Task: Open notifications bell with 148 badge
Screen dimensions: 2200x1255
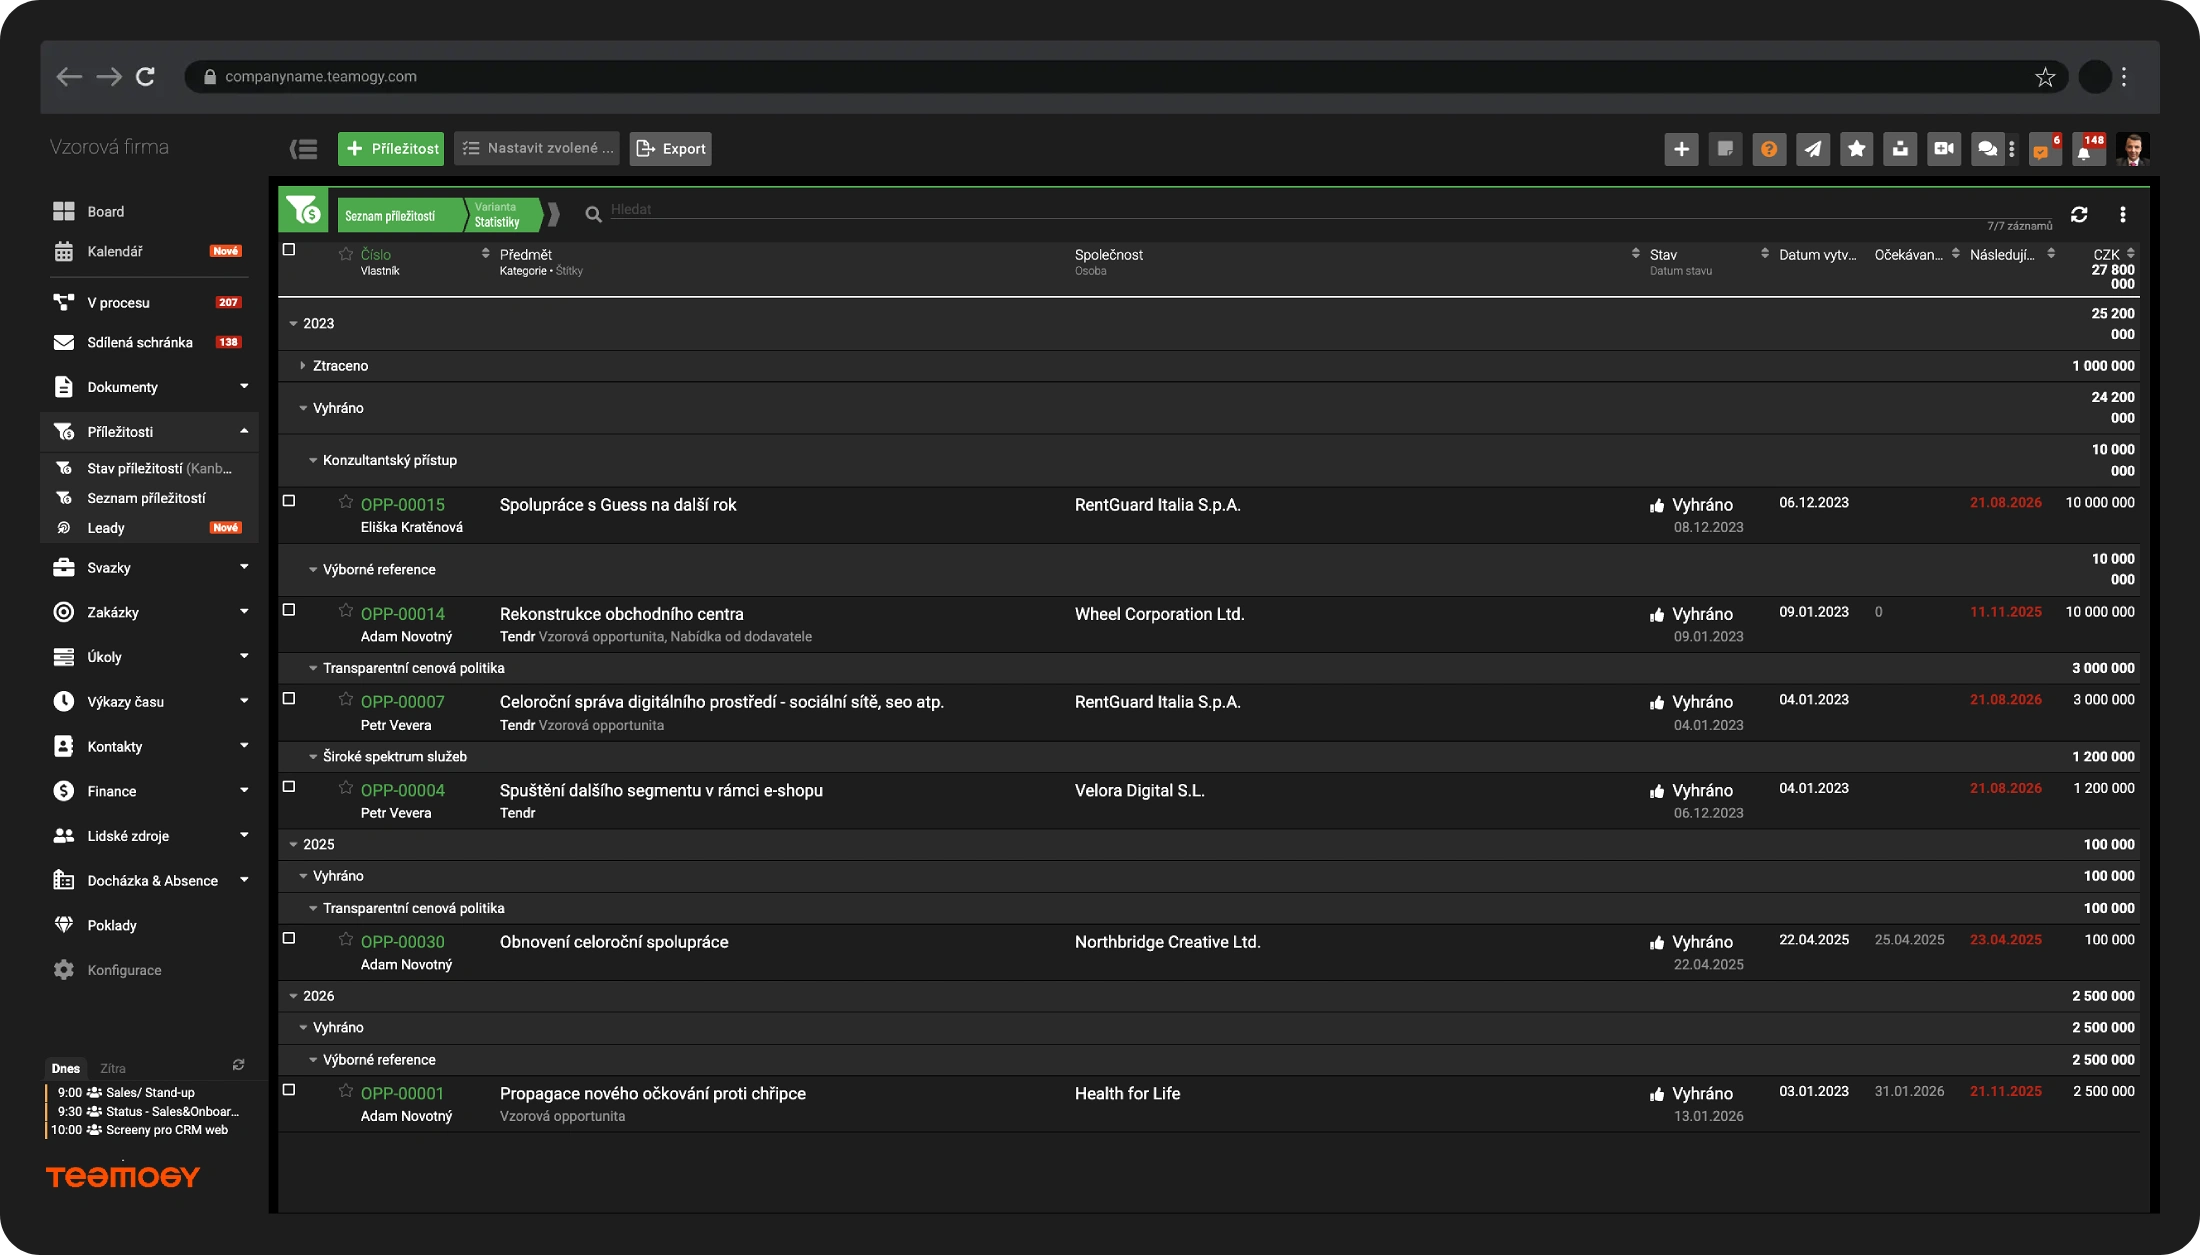Action: [x=2087, y=150]
